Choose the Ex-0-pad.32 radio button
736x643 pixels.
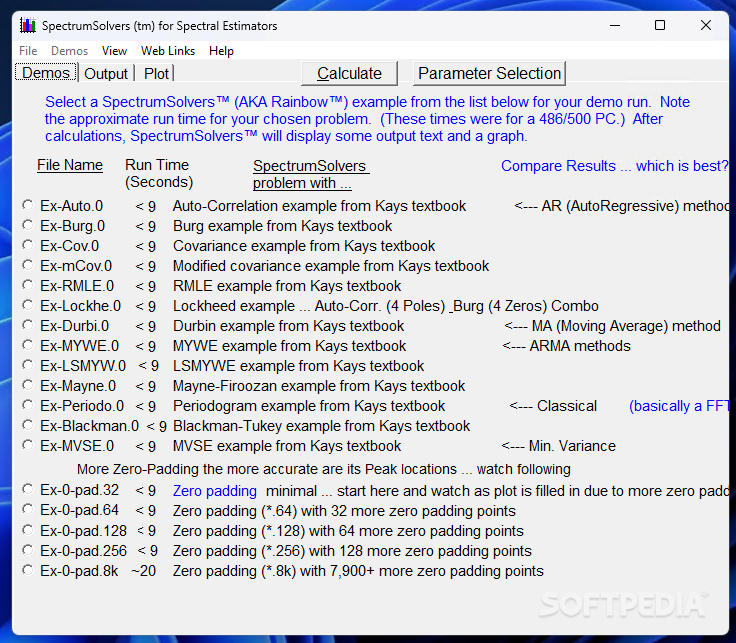(x=28, y=489)
